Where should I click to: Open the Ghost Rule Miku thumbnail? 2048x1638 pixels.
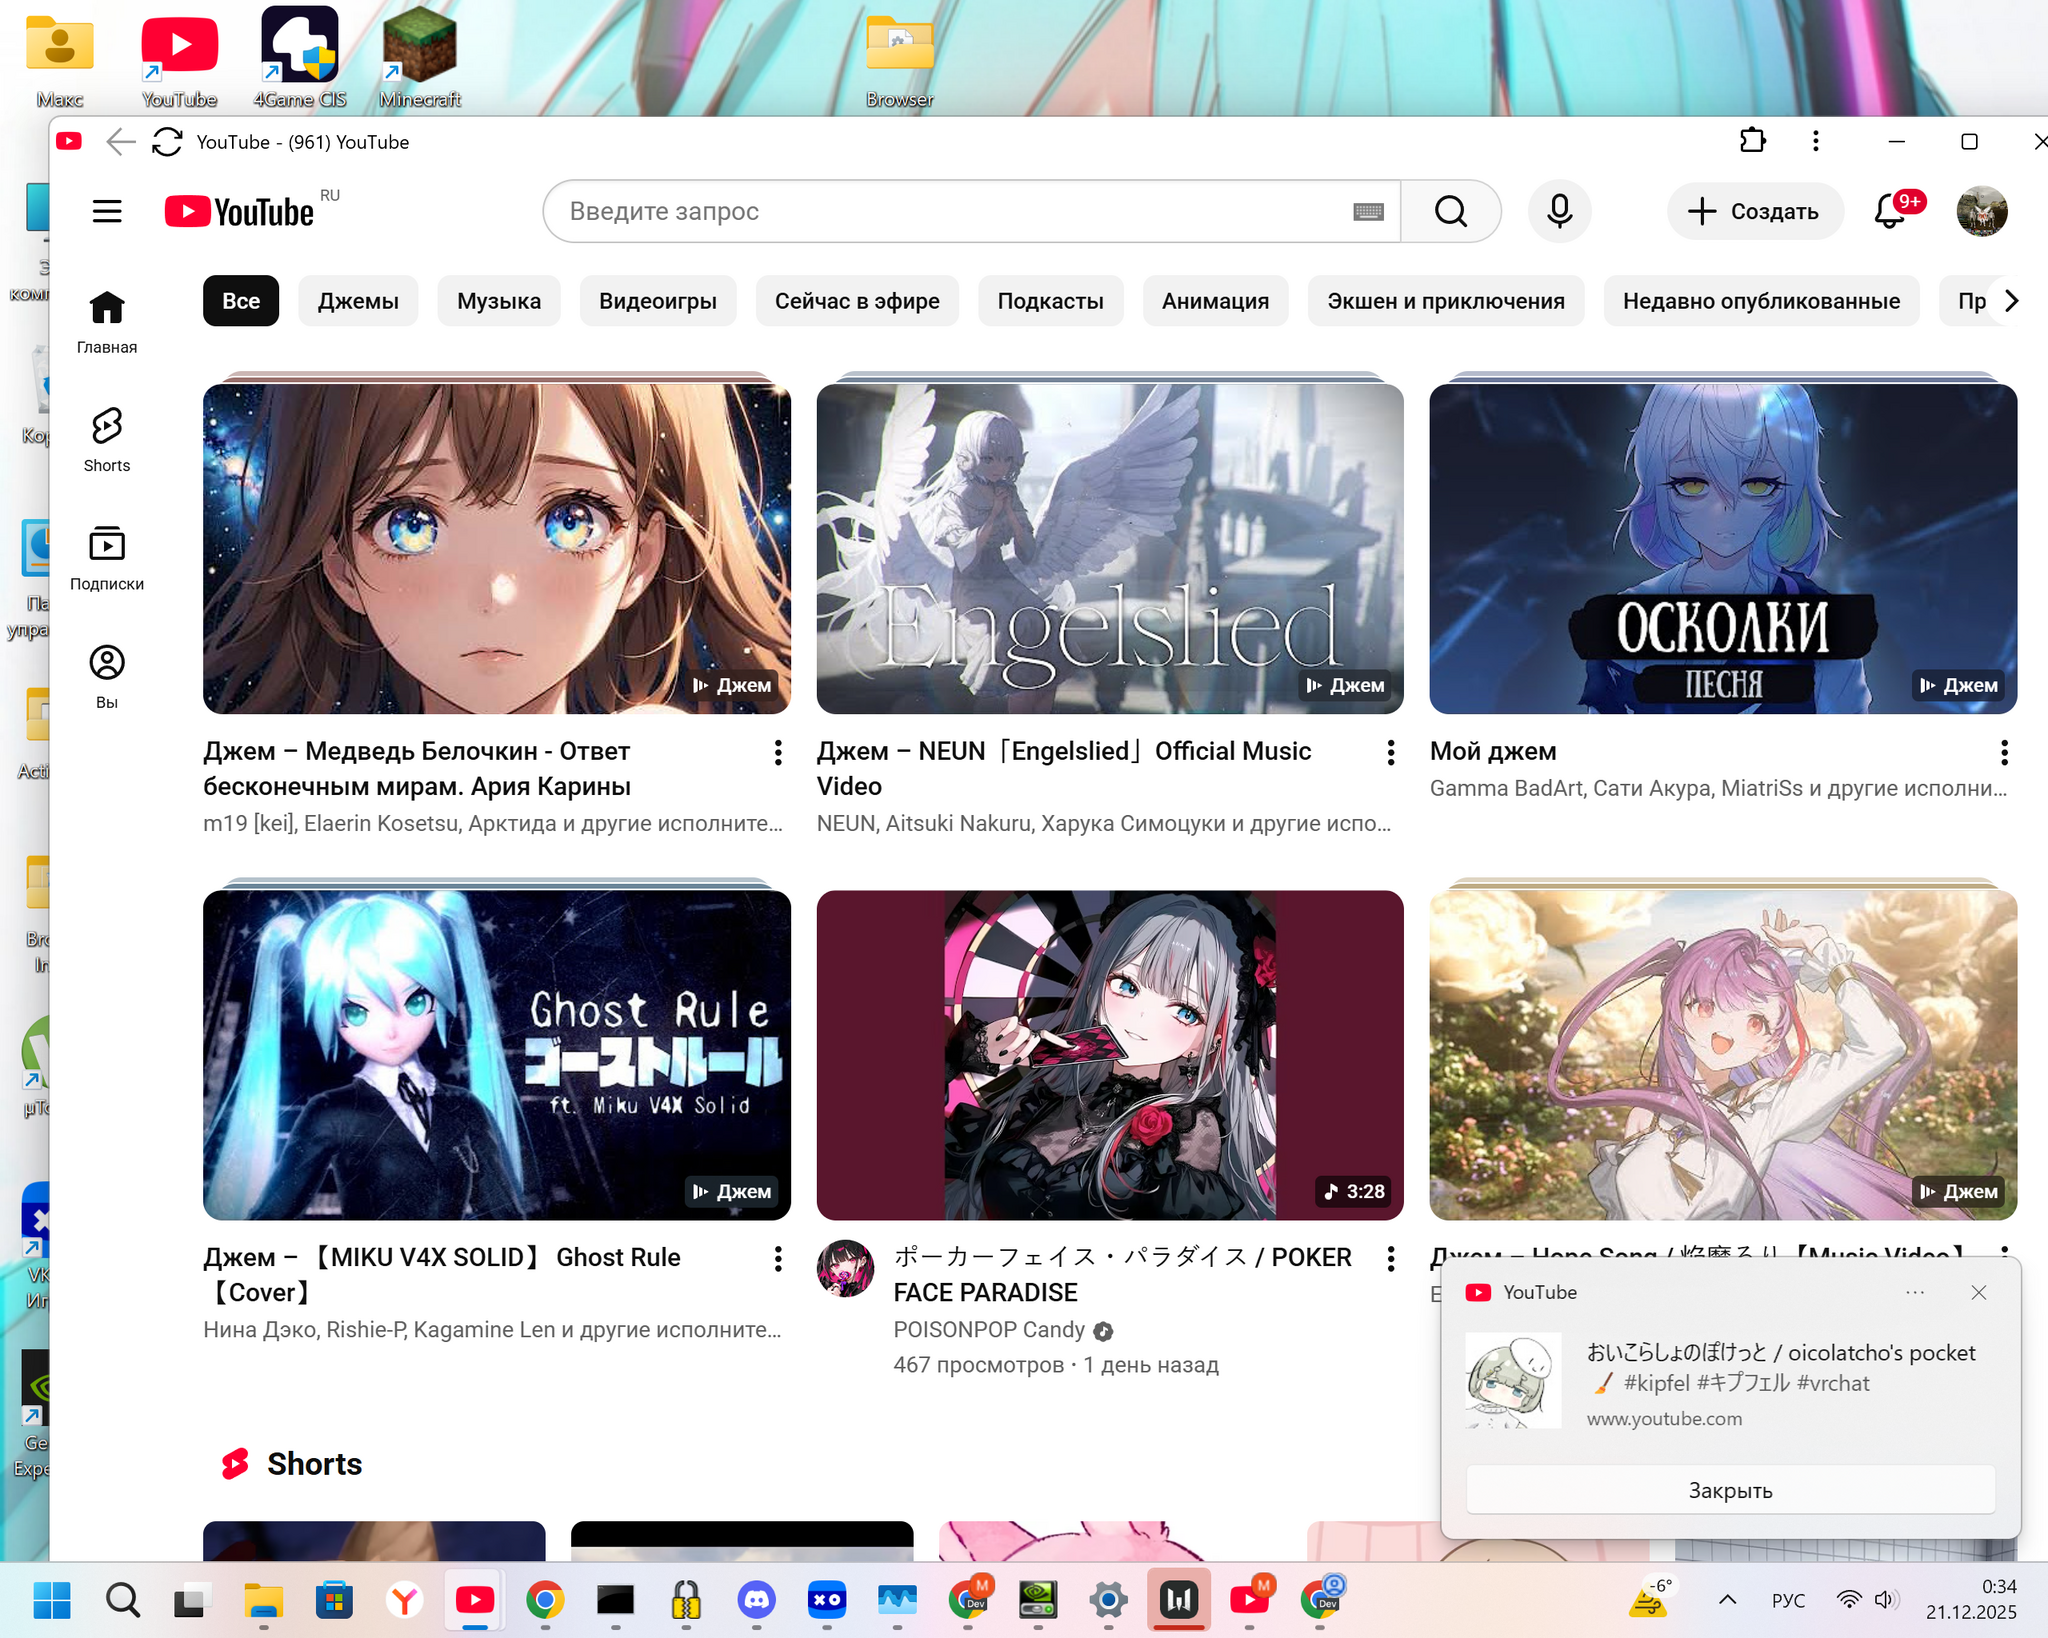(x=497, y=1055)
